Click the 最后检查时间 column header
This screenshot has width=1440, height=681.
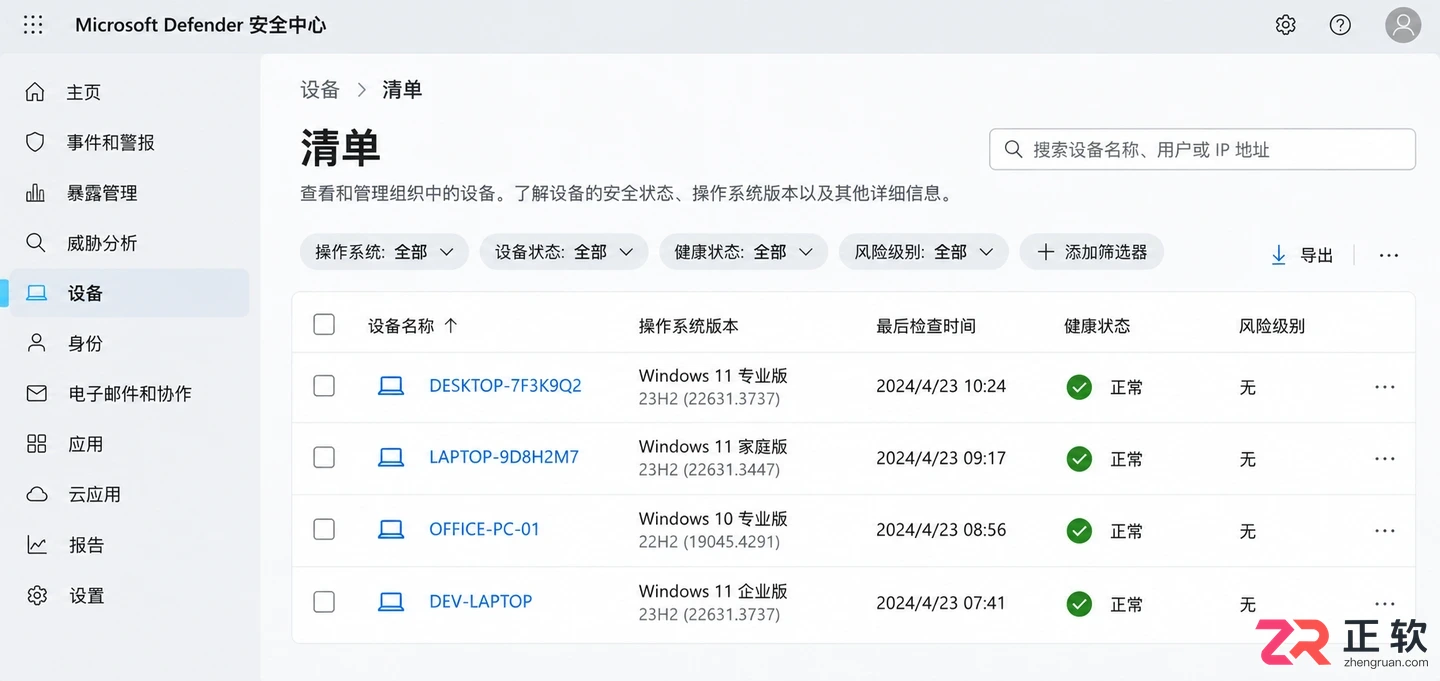coord(926,325)
